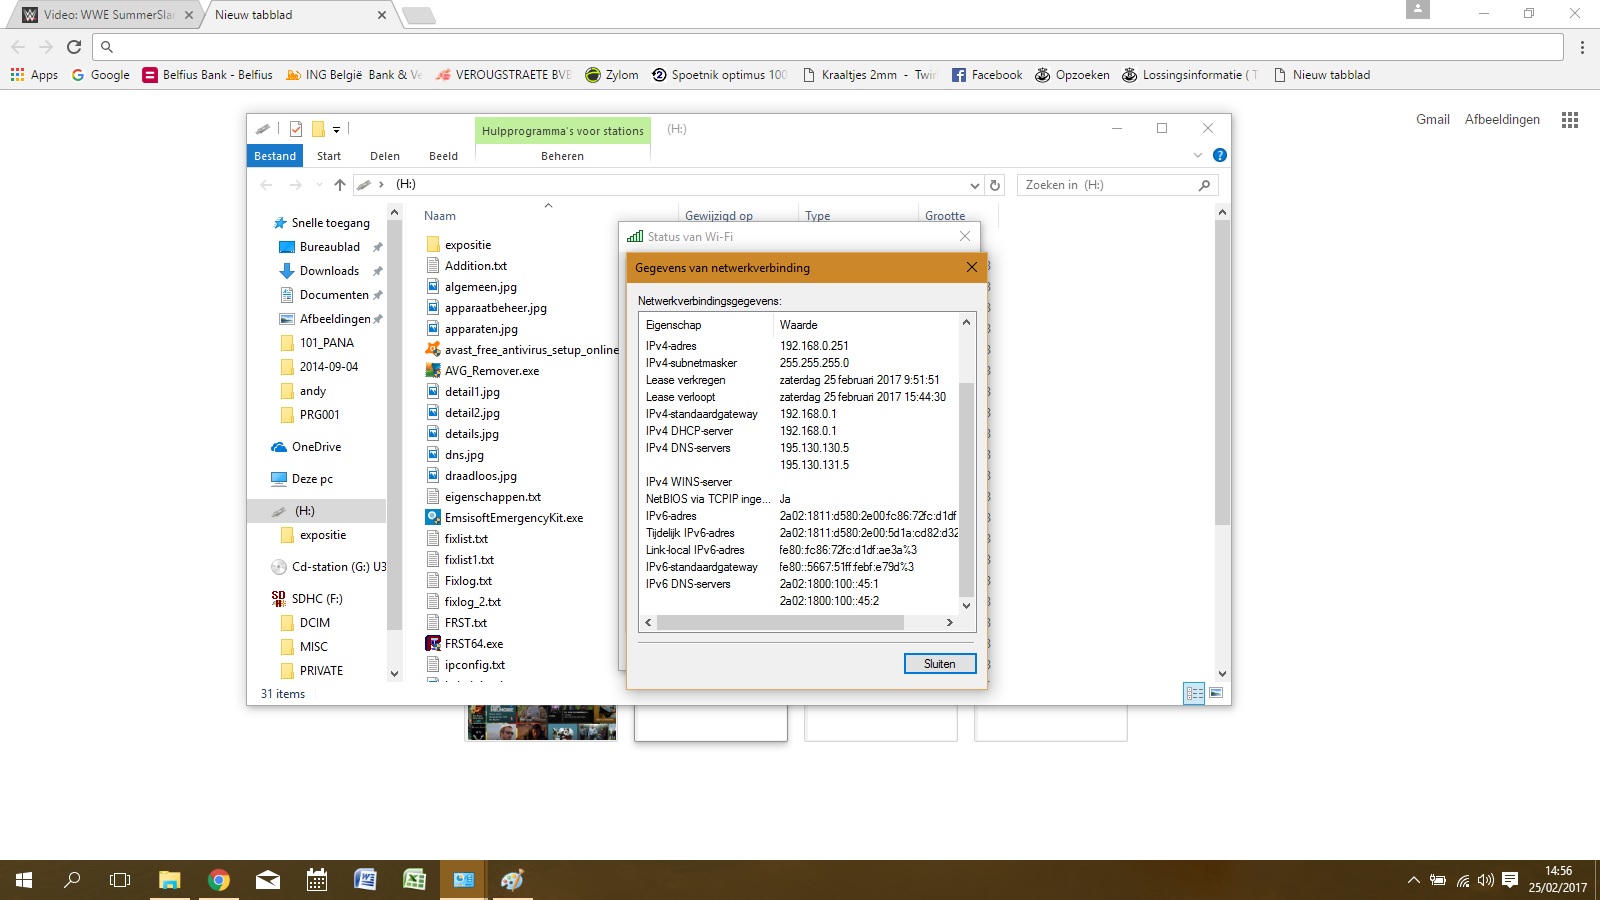Click the Zoeken in (H:) search box
The height and width of the screenshot is (900, 1600).
[x=1117, y=185]
